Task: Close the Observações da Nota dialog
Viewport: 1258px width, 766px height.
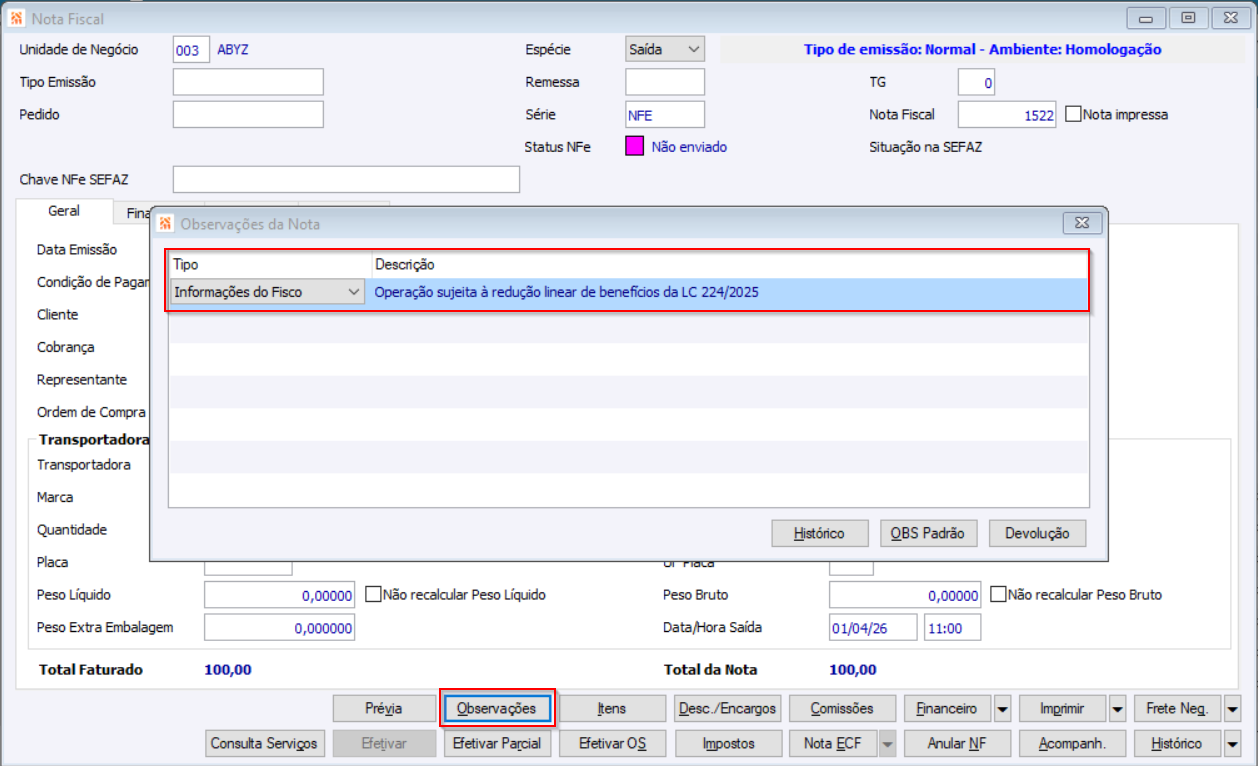Action: tap(1082, 223)
